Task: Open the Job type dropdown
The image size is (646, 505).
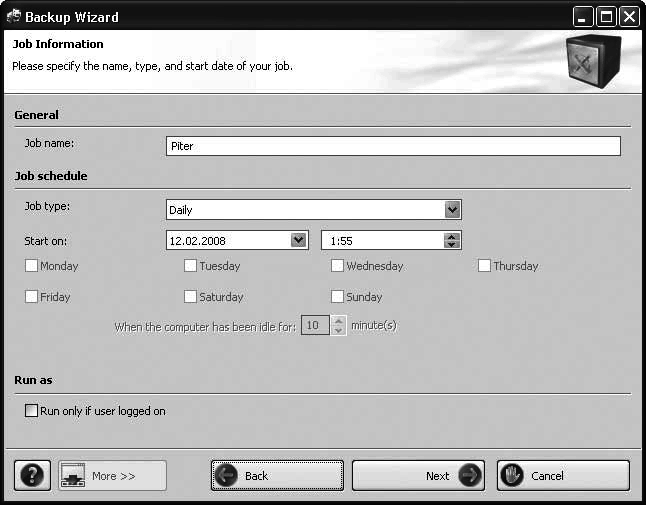Action: [452, 210]
